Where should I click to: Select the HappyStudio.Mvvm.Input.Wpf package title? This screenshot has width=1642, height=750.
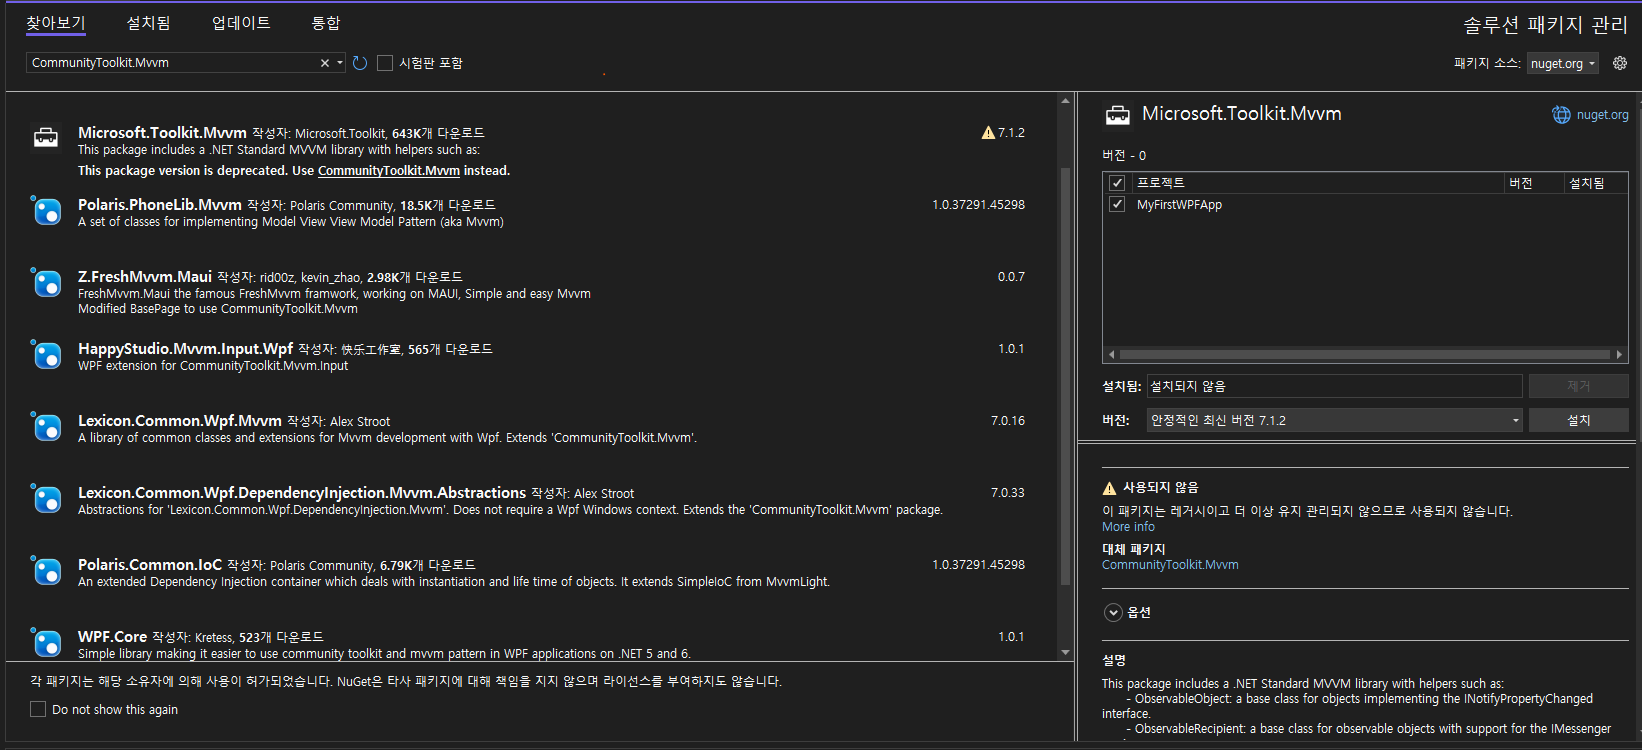point(185,349)
